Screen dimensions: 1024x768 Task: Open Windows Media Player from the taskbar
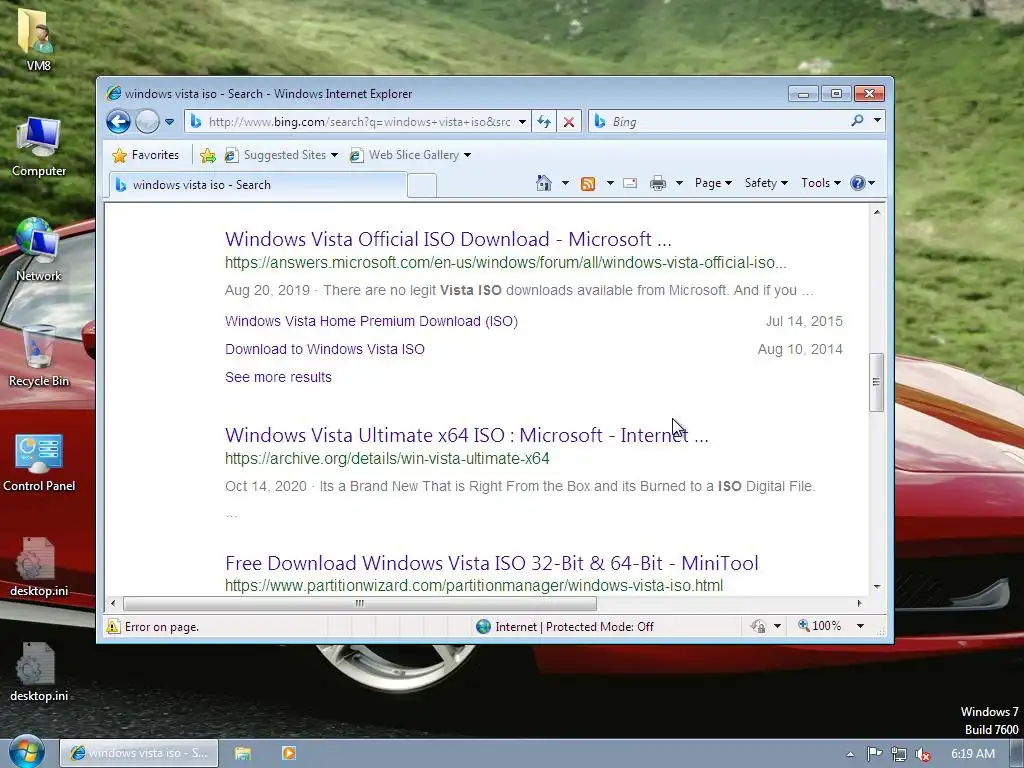[x=288, y=753]
